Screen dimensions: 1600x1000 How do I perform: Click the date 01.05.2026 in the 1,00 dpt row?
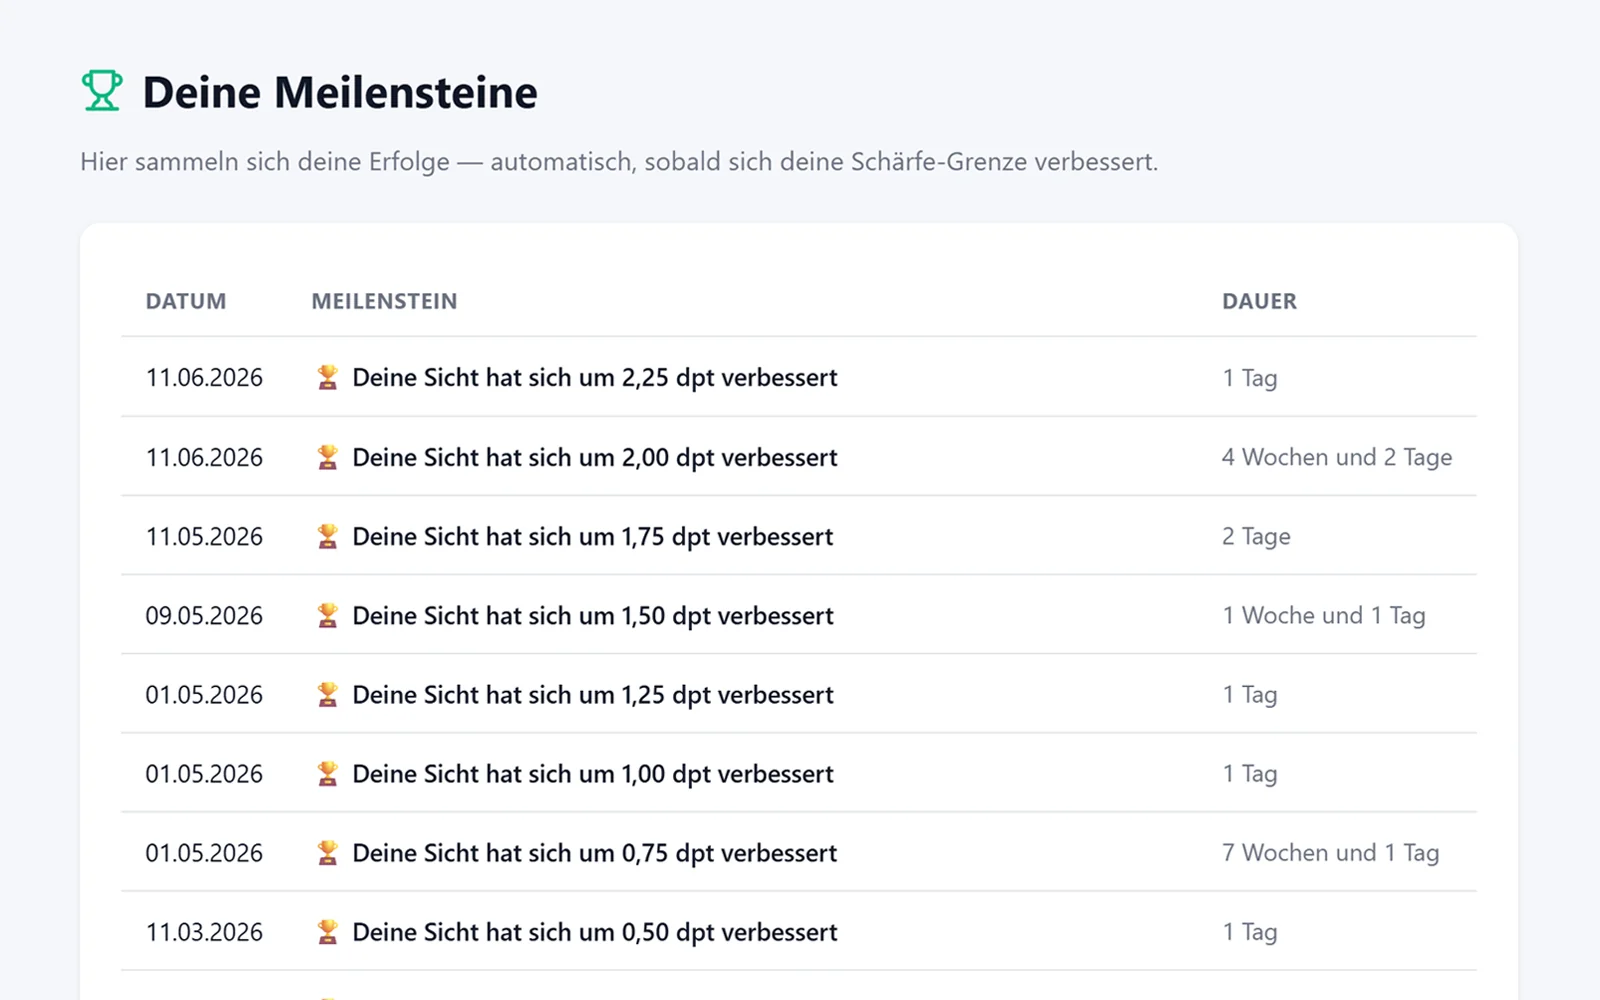point(204,774)
